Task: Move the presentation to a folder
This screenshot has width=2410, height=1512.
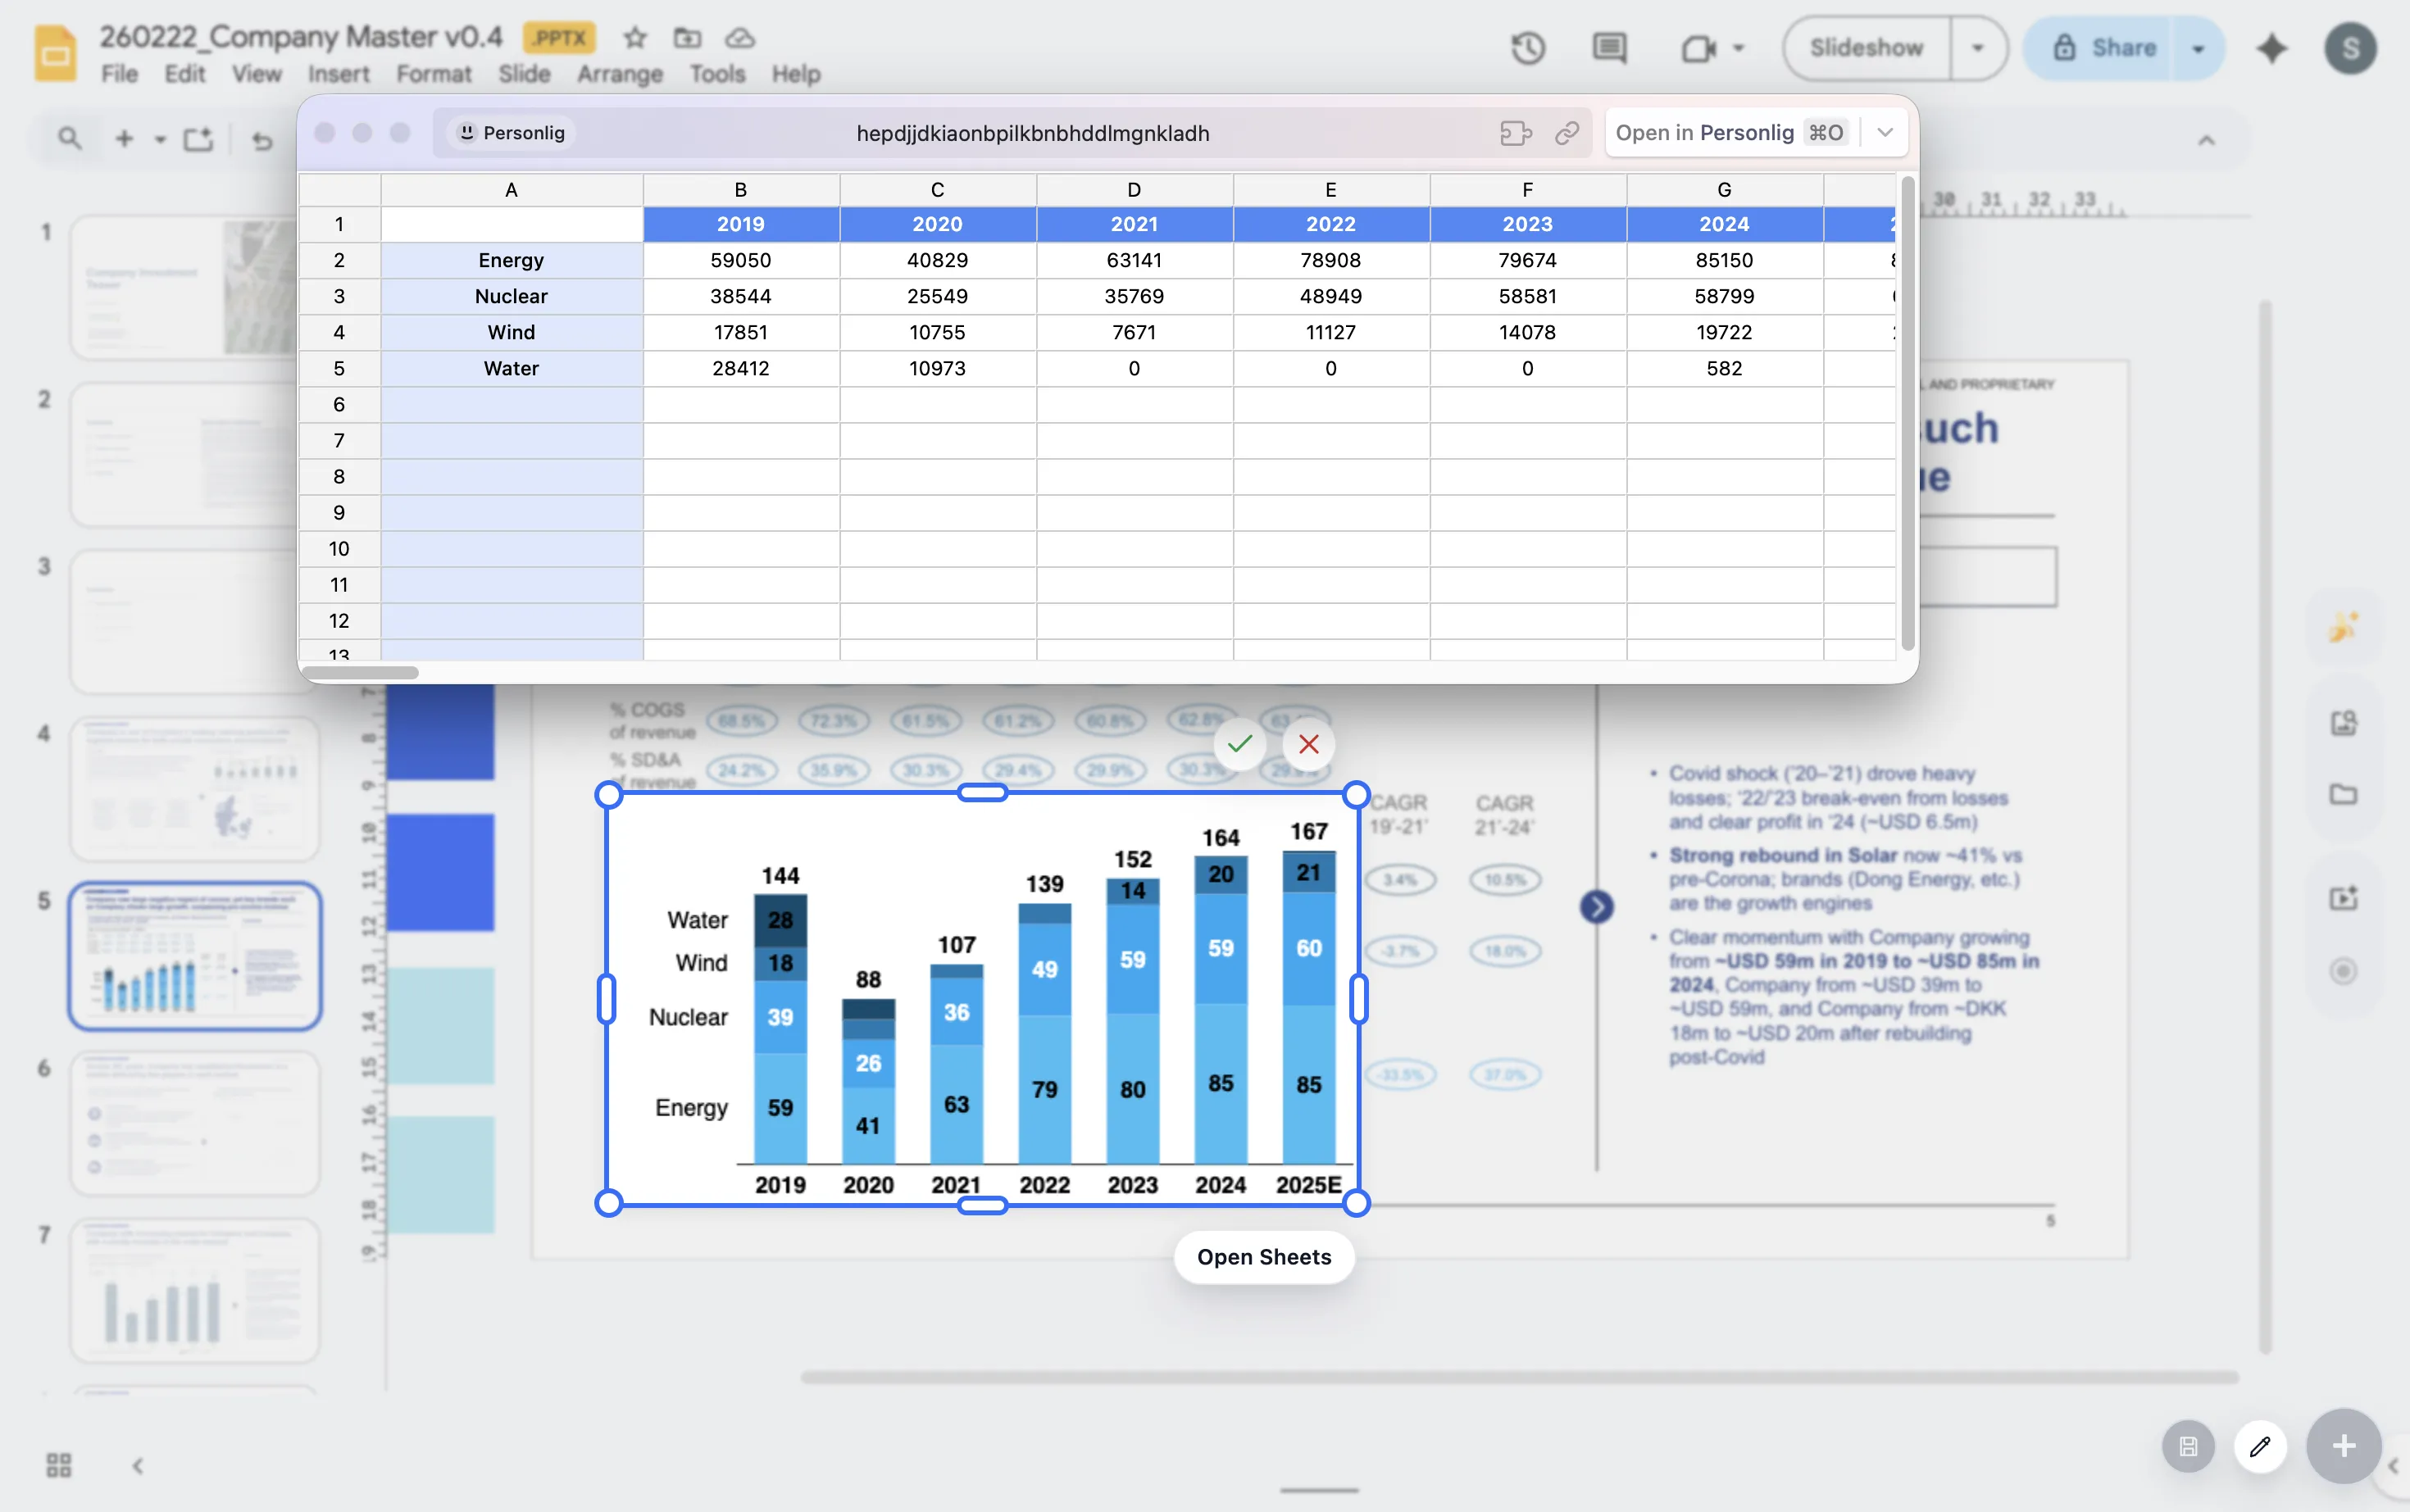Action: tap(687, 39)
